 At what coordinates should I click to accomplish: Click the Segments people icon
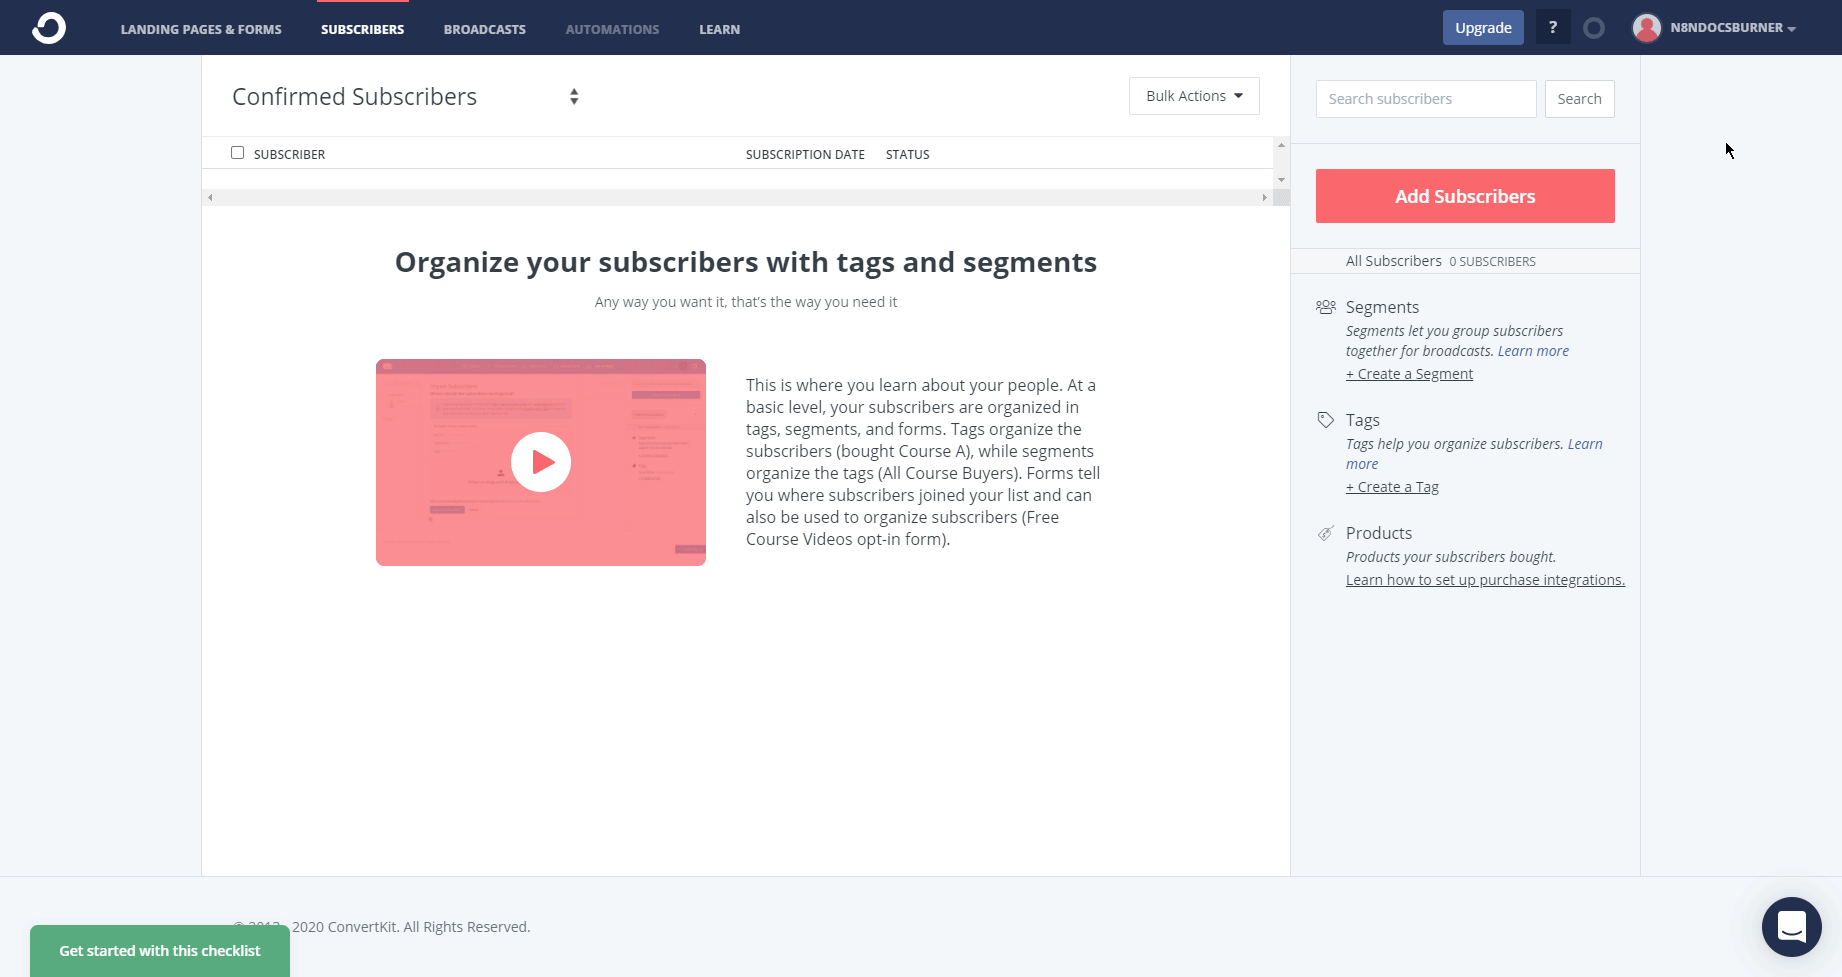[1326, 307]
